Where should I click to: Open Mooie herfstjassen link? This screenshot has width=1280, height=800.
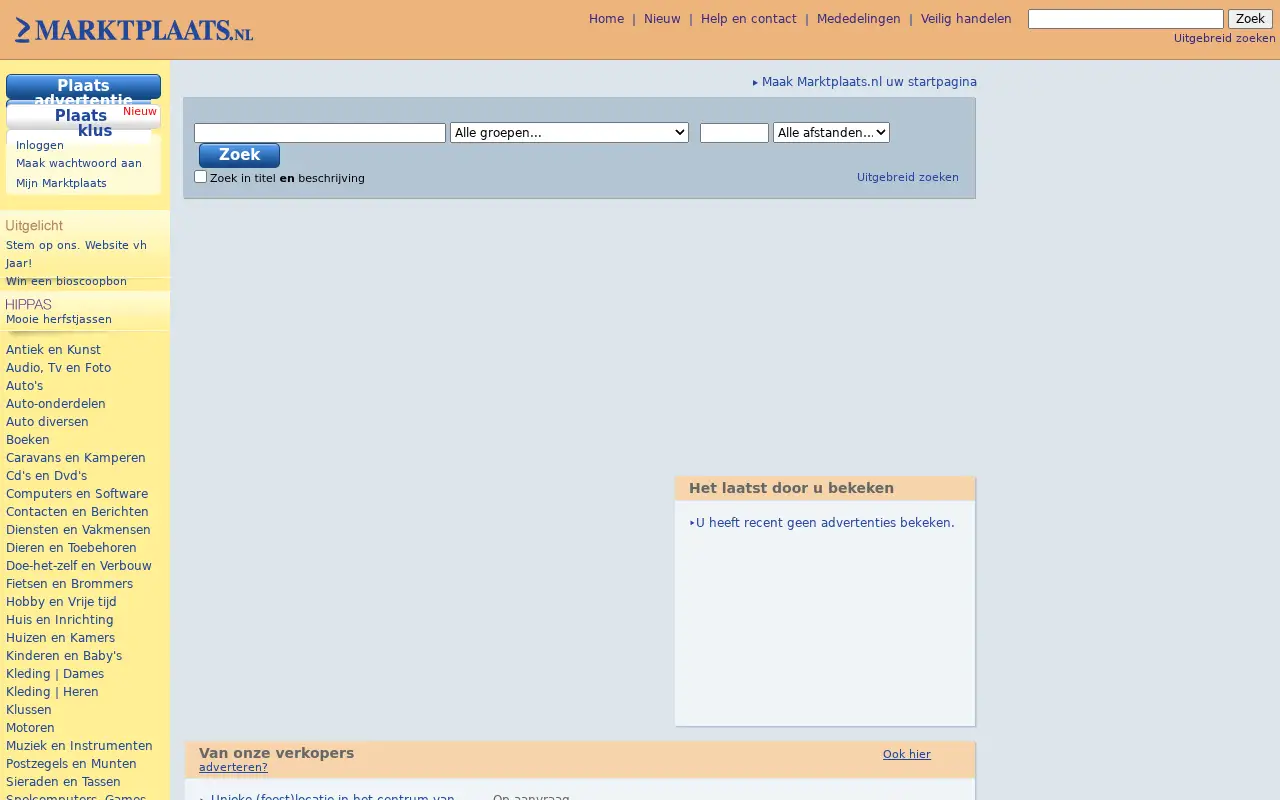pos(59,319)
